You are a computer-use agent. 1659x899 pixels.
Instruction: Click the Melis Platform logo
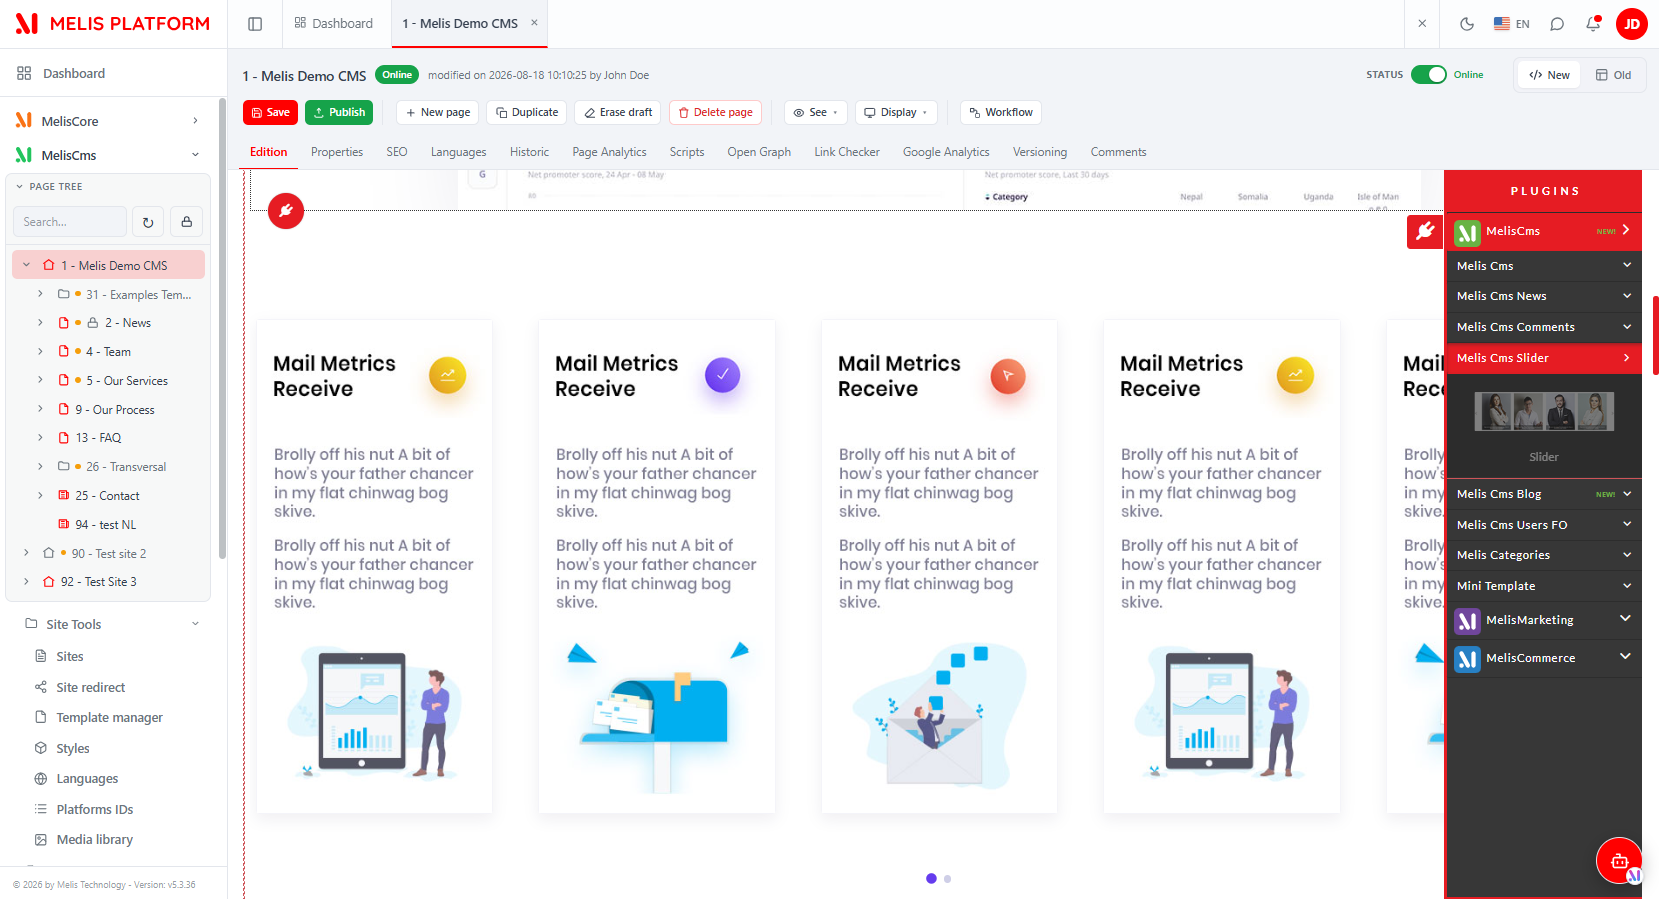coord(113,24)
